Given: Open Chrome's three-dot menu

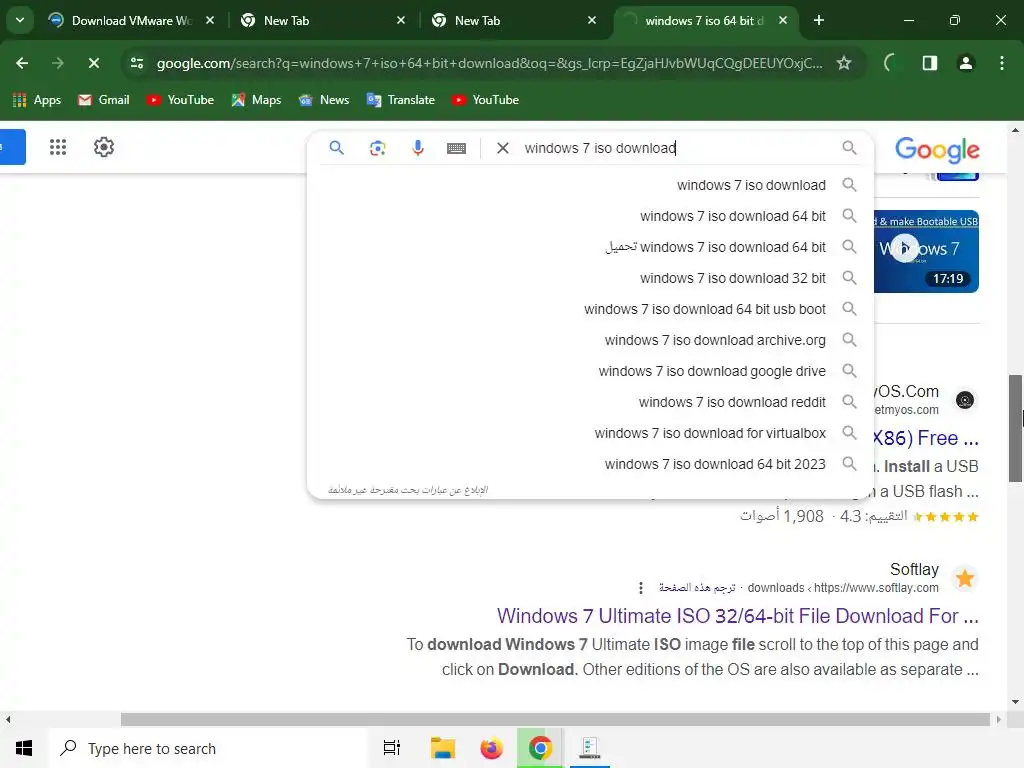Looking at the screenshot, I should click(x=1002, y=63).
